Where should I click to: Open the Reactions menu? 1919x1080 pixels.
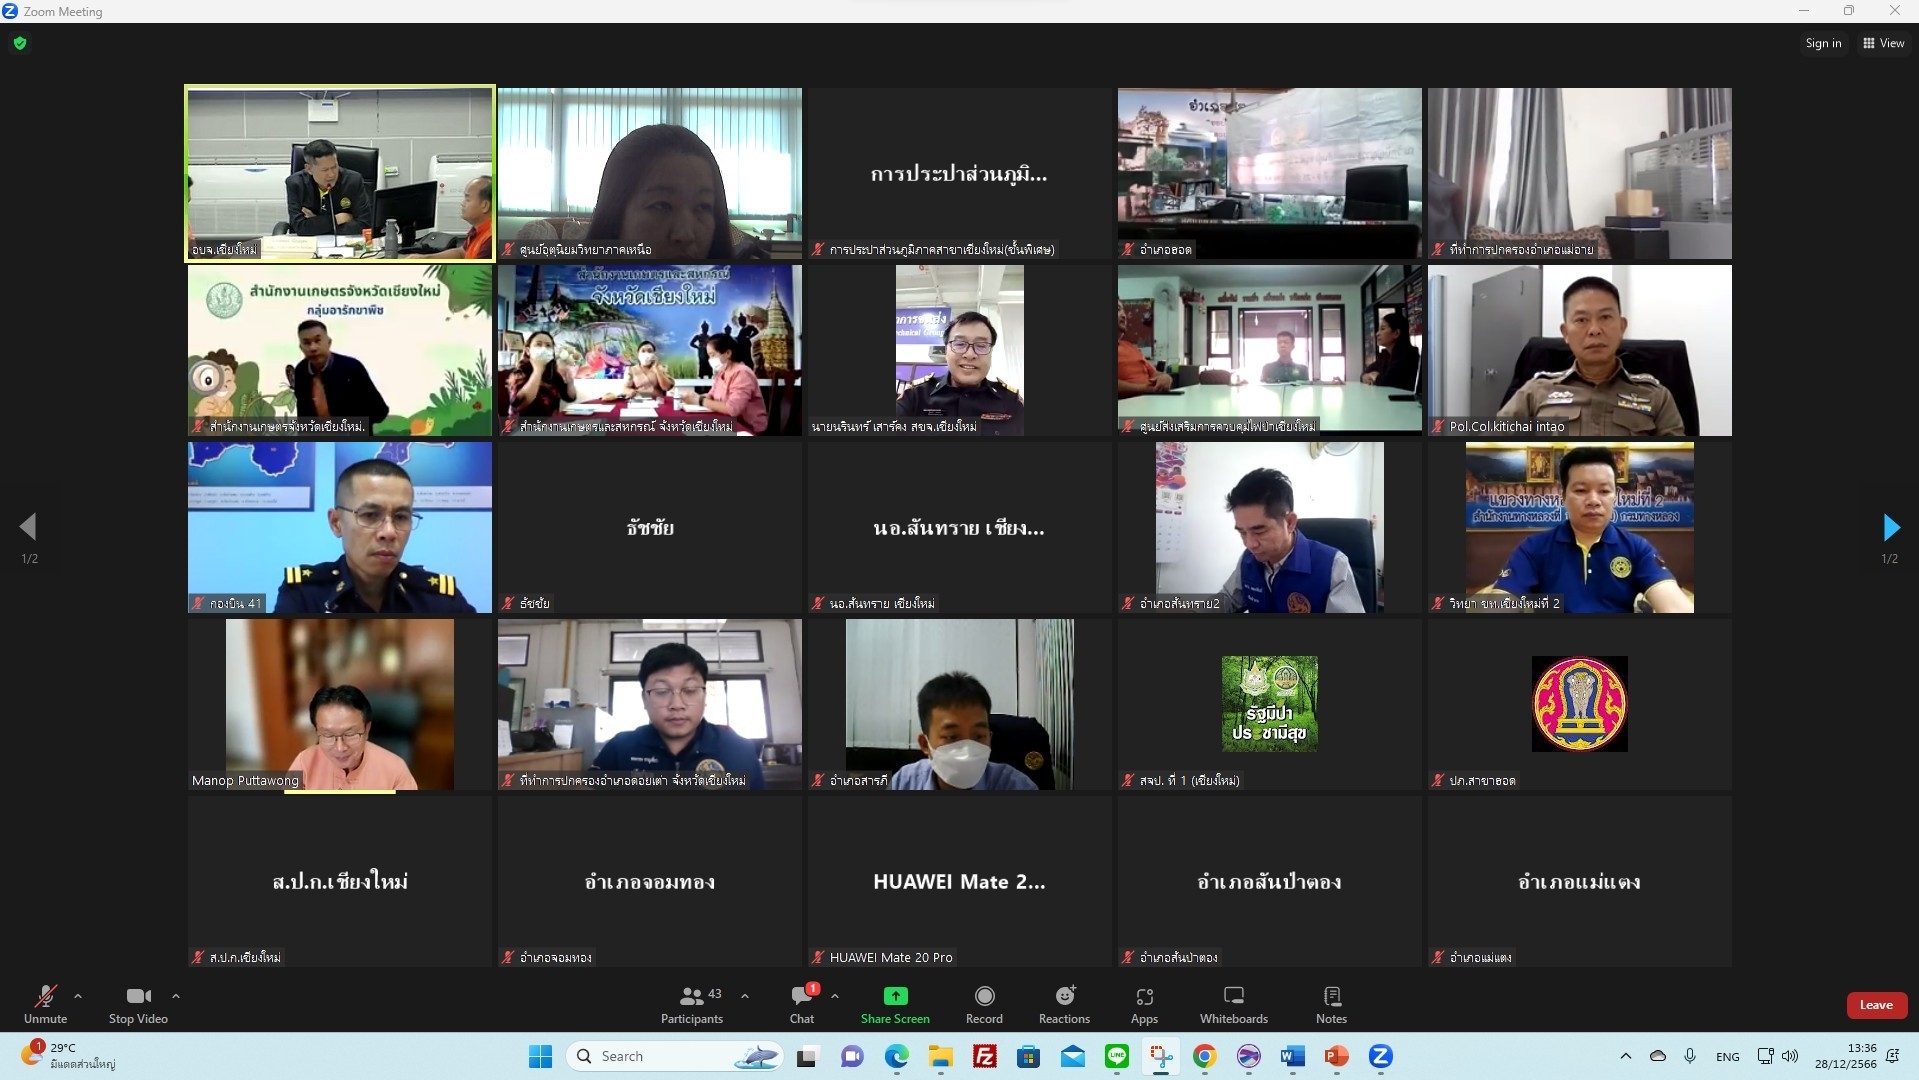[1064, 1004]
